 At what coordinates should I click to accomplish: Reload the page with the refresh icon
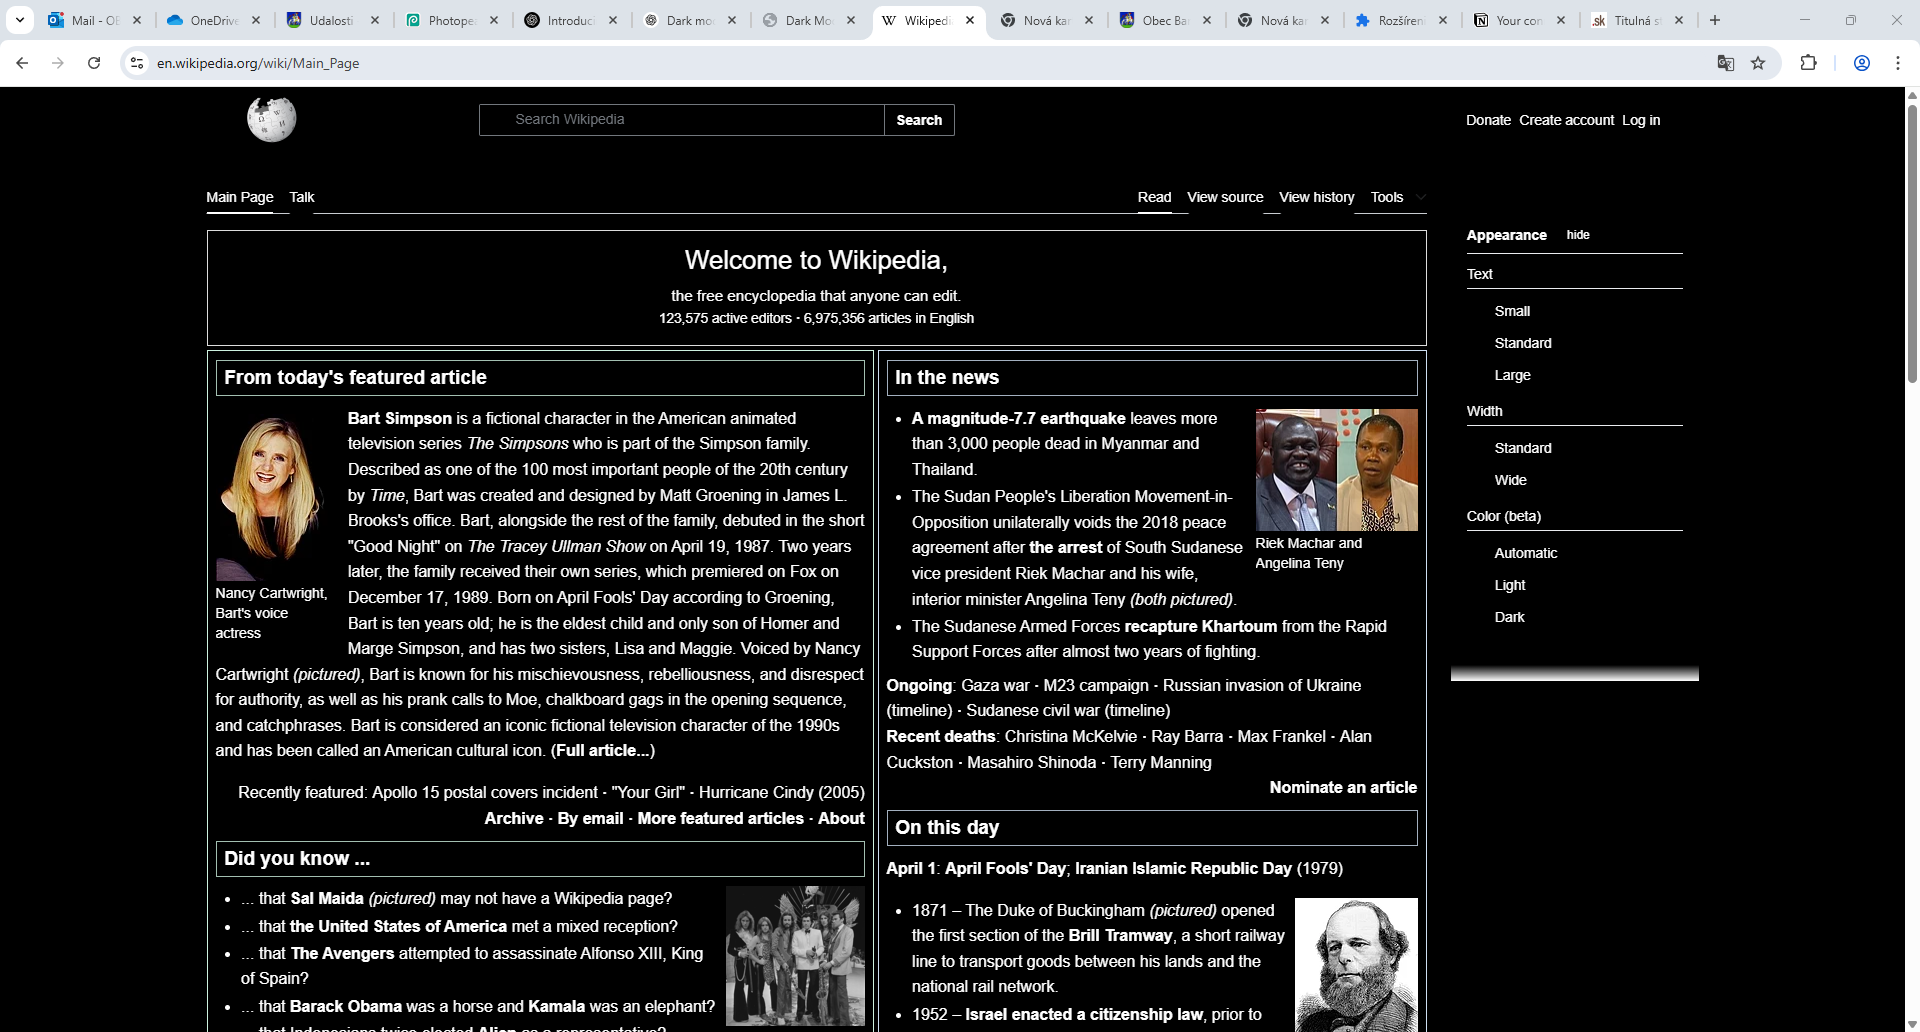coord(94,63)
